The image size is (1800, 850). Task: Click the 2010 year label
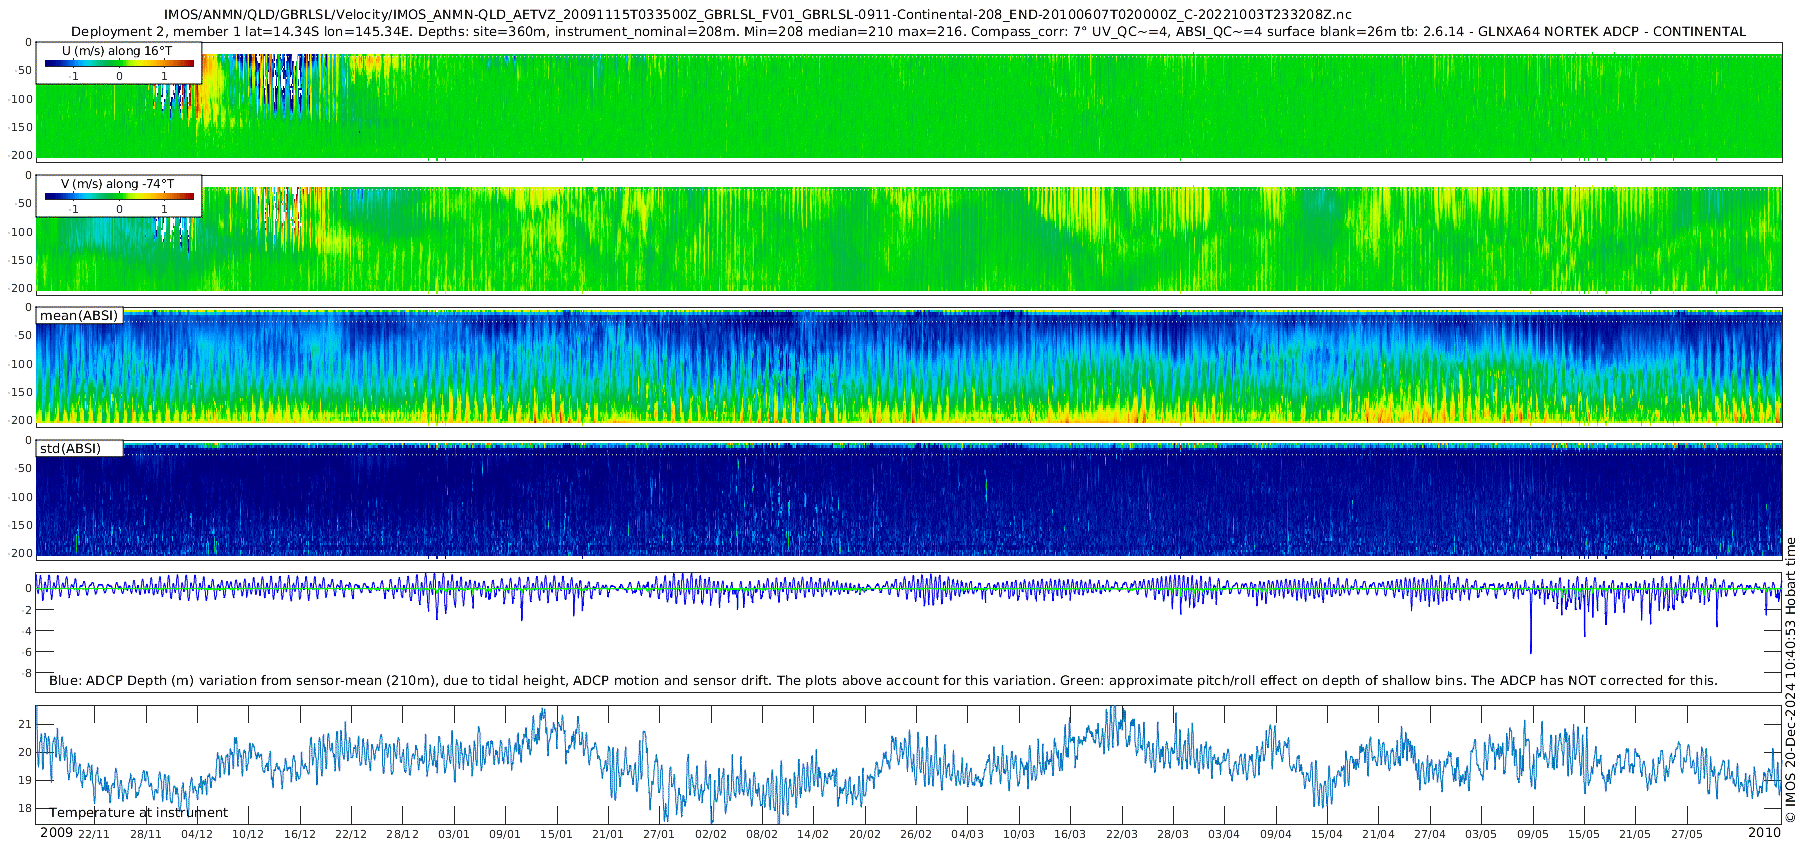(1764, 833)
